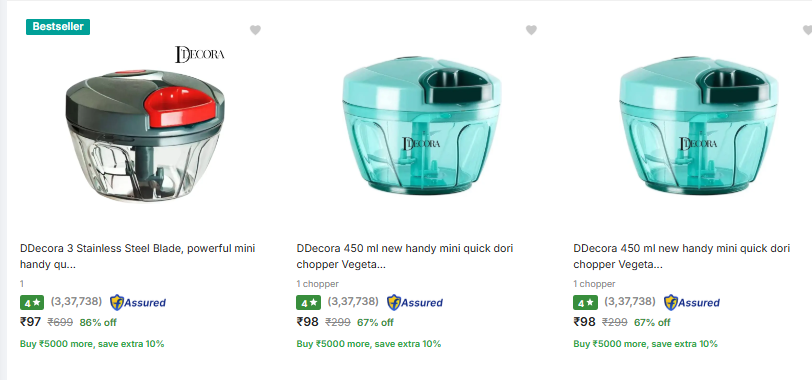Click the 4-star rating badge of middle product

pos(309,303)
